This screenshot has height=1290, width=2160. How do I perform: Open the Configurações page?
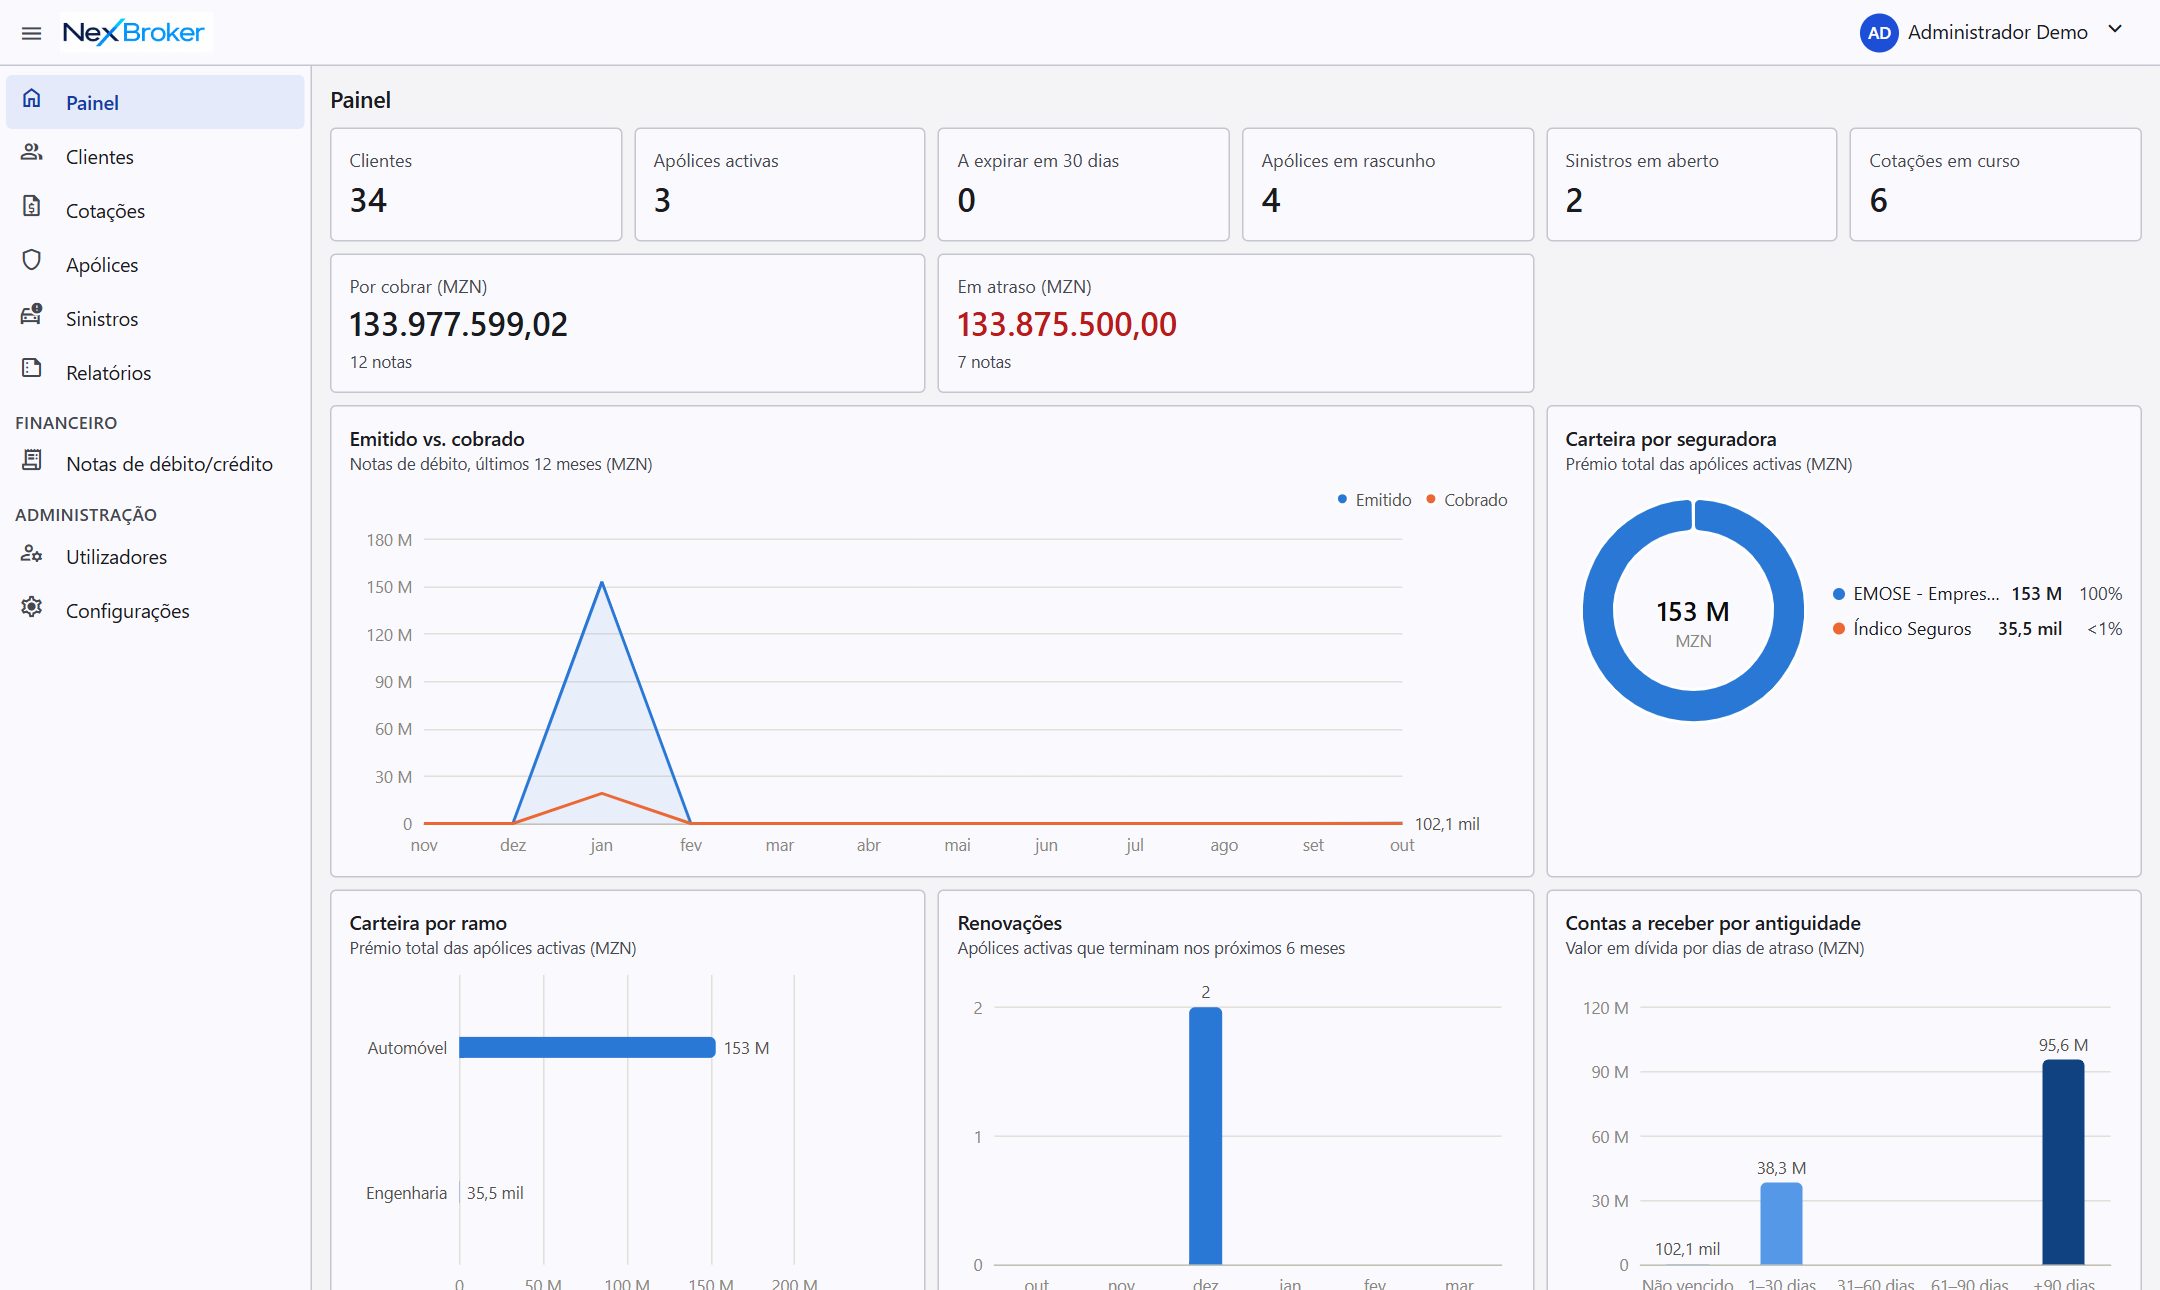[x=155, y=610]
